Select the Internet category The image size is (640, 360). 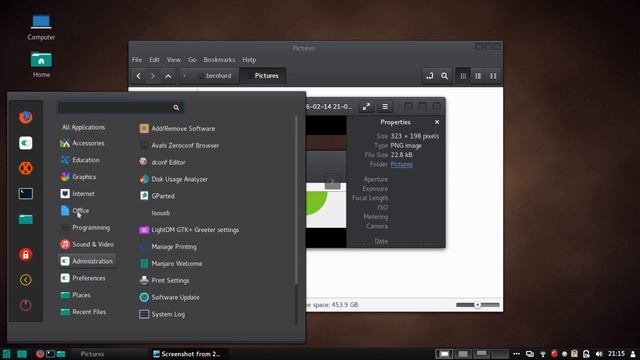(78, 194)
